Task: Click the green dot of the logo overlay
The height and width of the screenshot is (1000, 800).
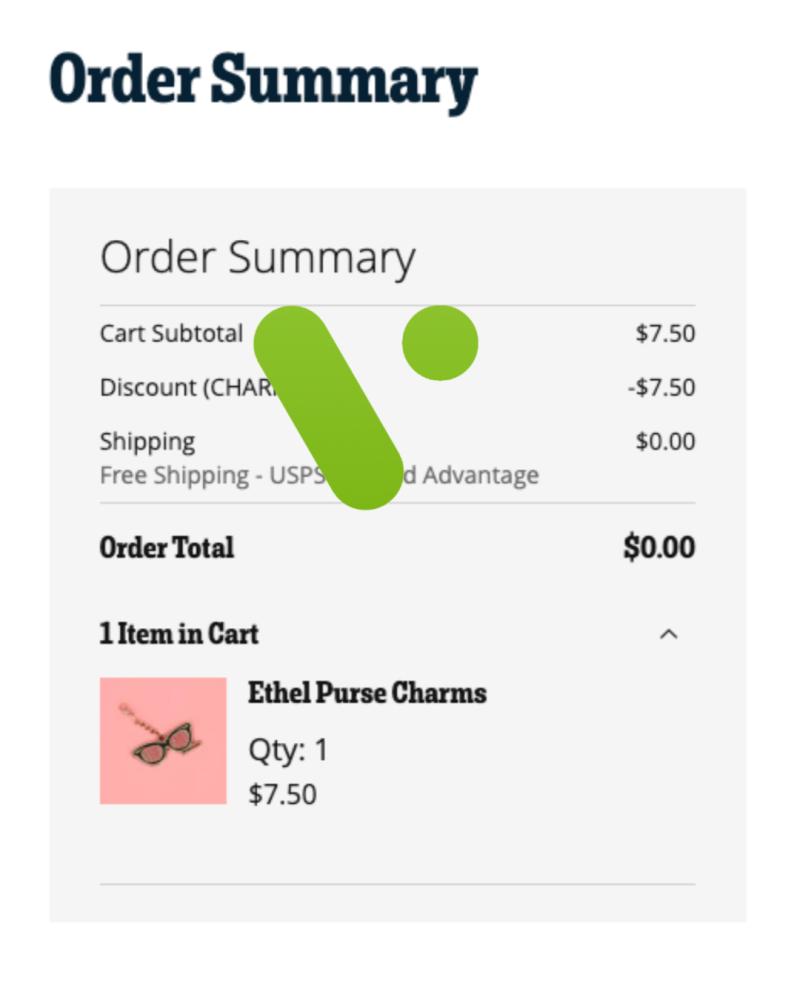Action: 440,343
